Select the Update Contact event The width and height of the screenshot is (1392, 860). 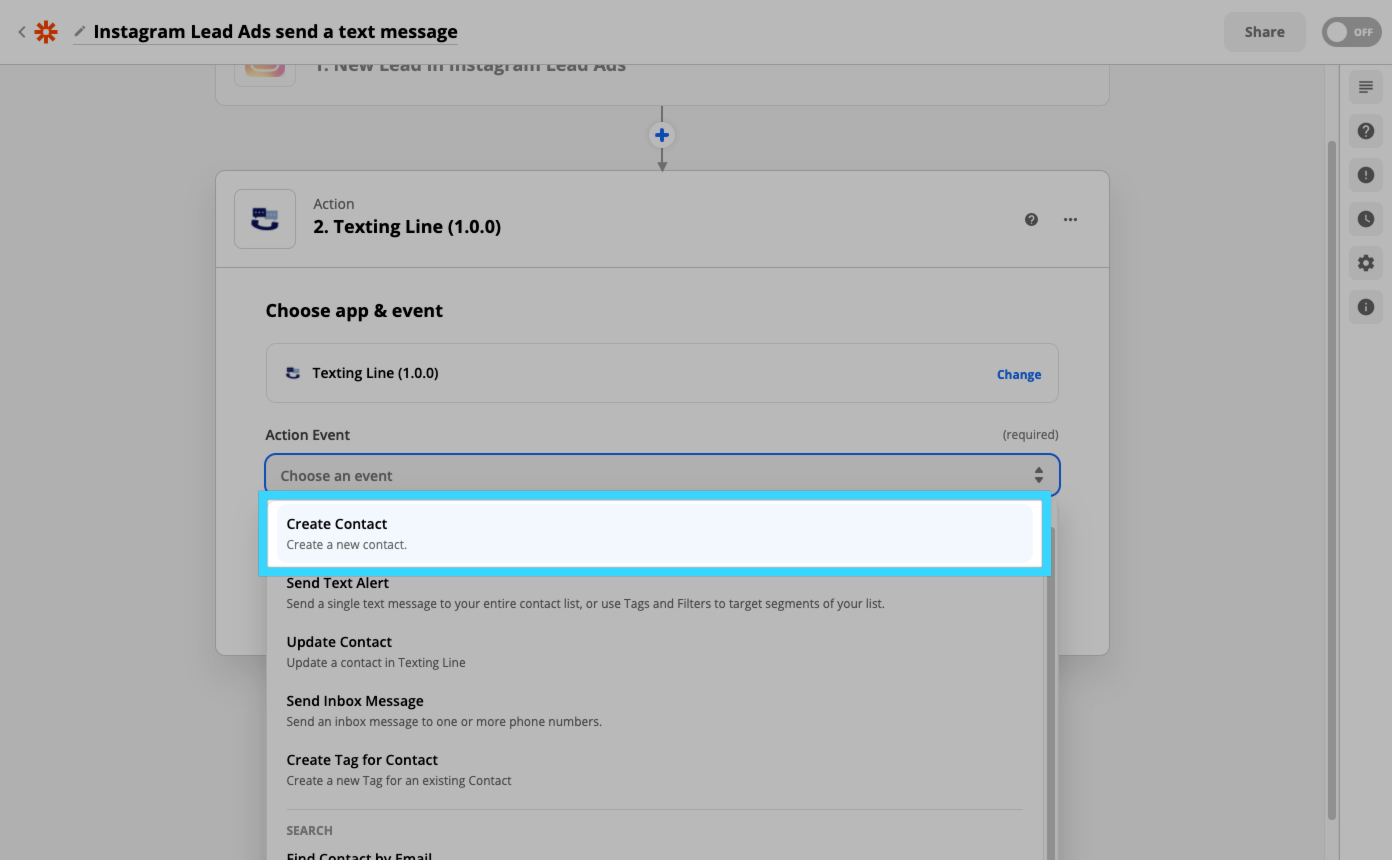[655, 651]
